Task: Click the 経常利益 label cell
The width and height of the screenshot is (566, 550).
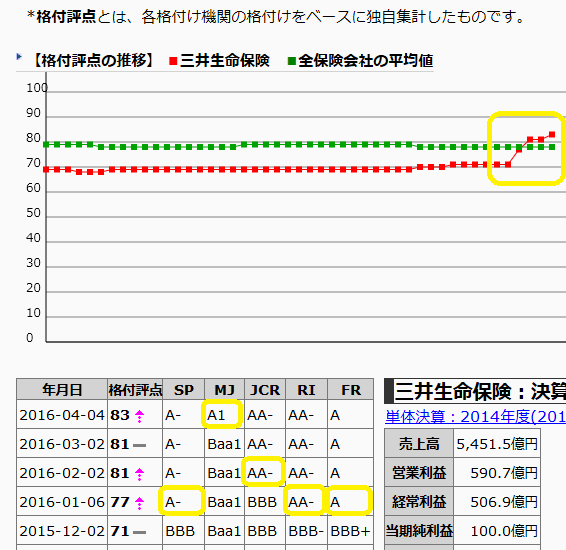Action: 419,501
